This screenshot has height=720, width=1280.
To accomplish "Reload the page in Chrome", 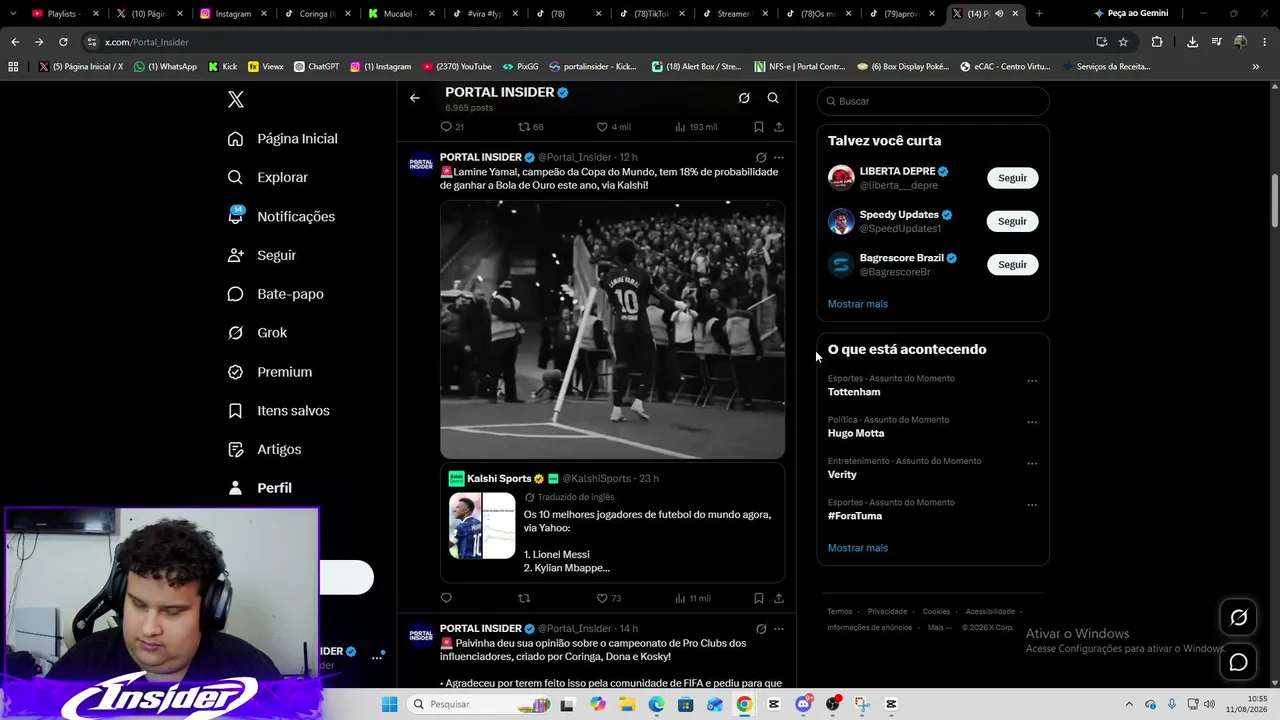I will [63, 42].
